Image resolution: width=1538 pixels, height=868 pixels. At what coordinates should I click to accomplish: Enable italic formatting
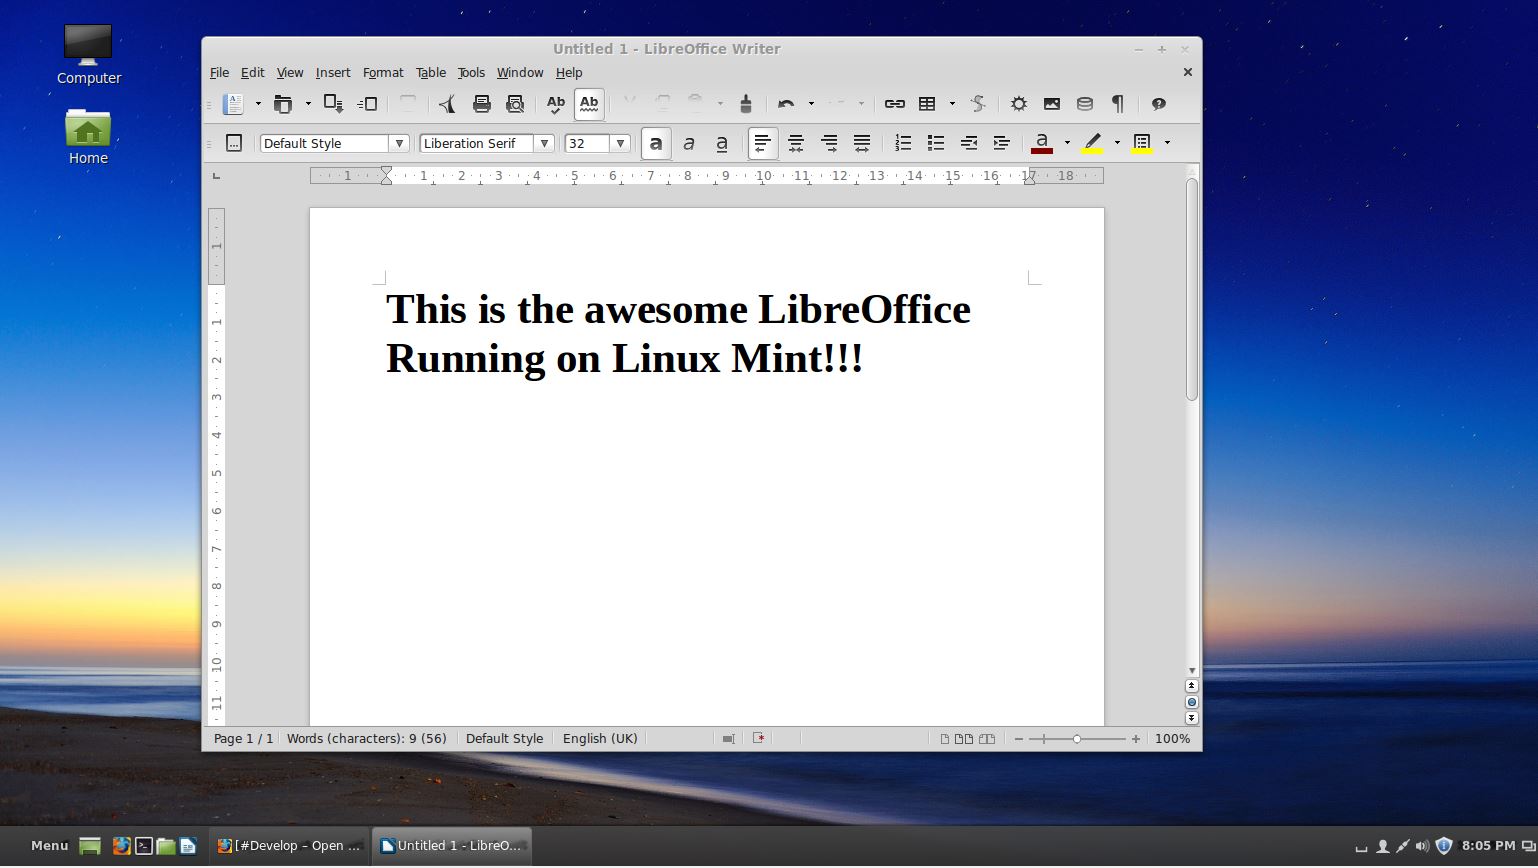click(x=689, y=143)
